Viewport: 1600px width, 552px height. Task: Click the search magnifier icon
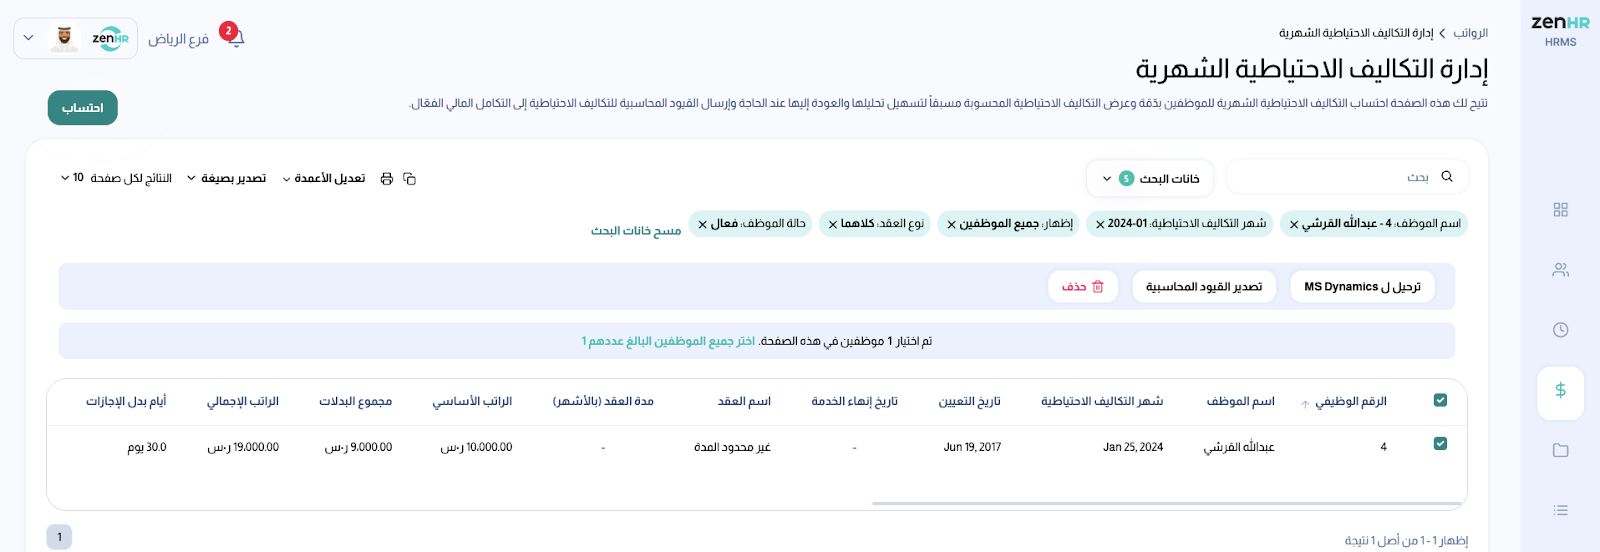[x=1446, y=177]
